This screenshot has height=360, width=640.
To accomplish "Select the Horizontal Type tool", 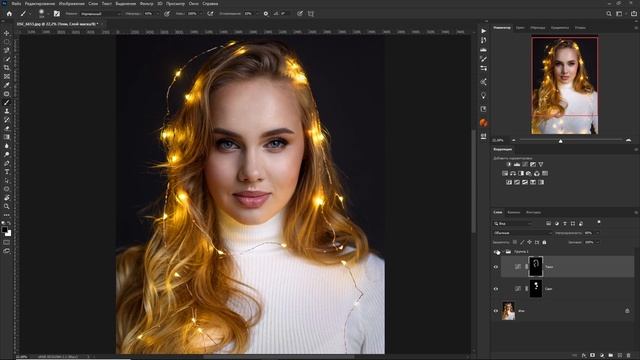I will click(7, 172).
